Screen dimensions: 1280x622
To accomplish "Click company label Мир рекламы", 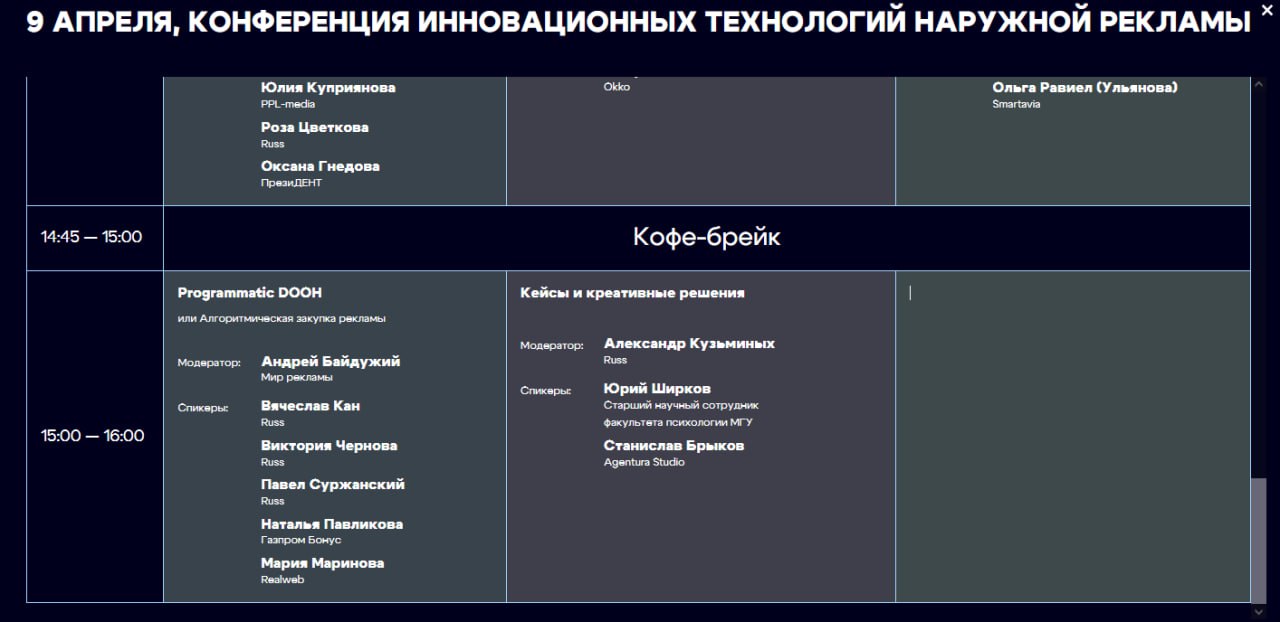I will pyautogui.click(x=297, y=378).
